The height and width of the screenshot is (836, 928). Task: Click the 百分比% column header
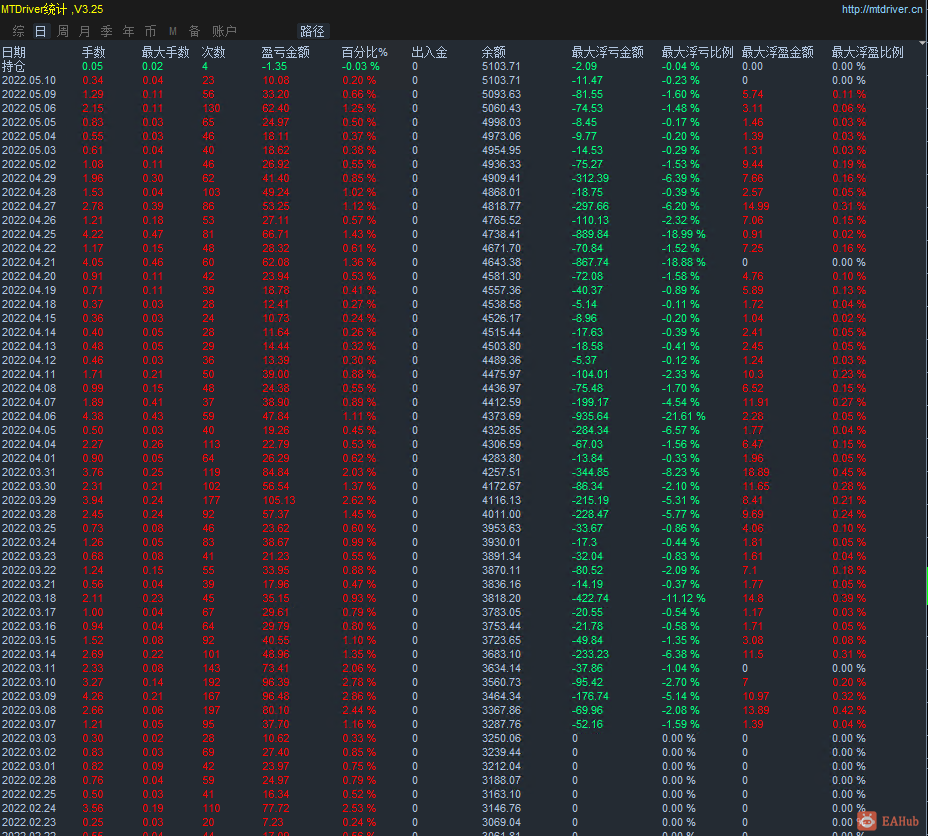pyautogui.click(x=365, y=52)
